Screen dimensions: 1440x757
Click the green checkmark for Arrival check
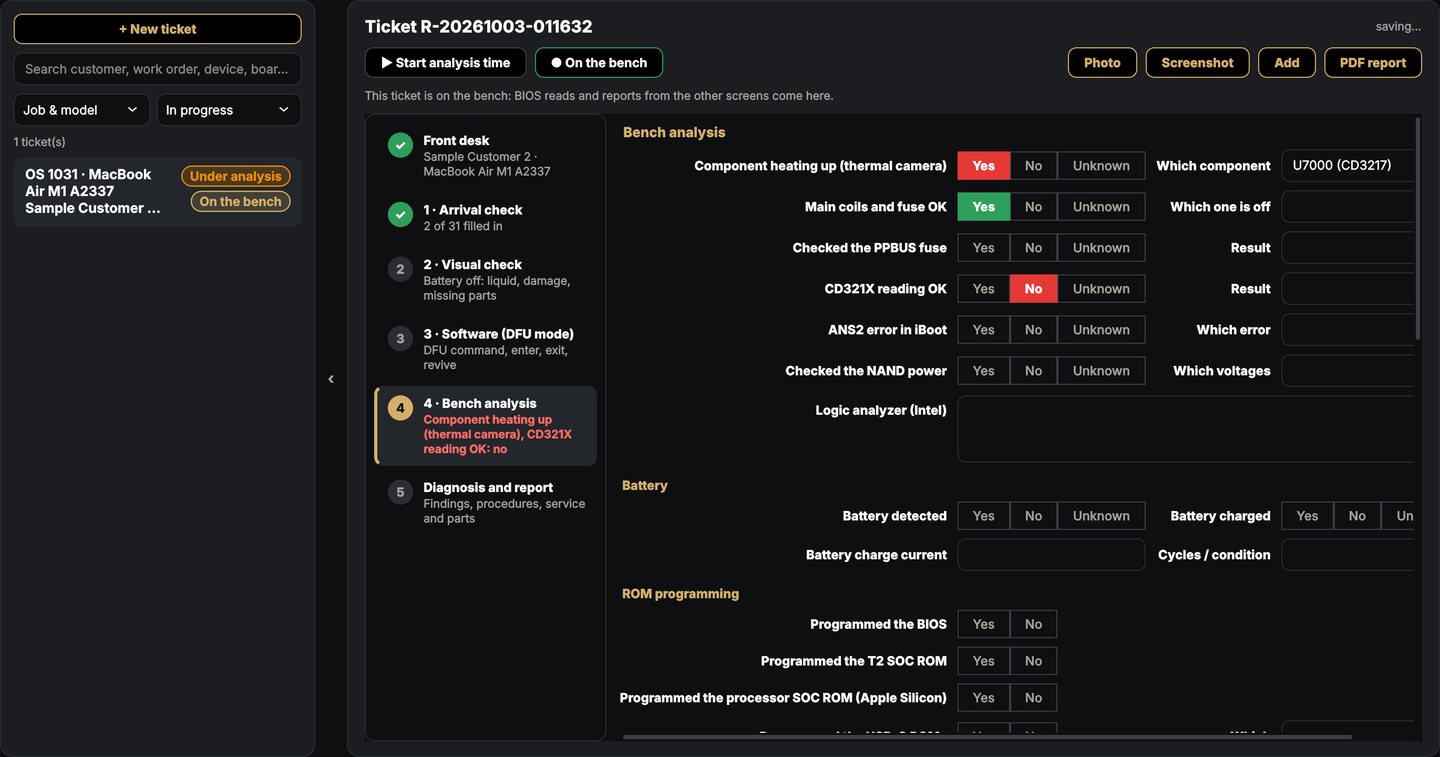click(x=400, y=214)
